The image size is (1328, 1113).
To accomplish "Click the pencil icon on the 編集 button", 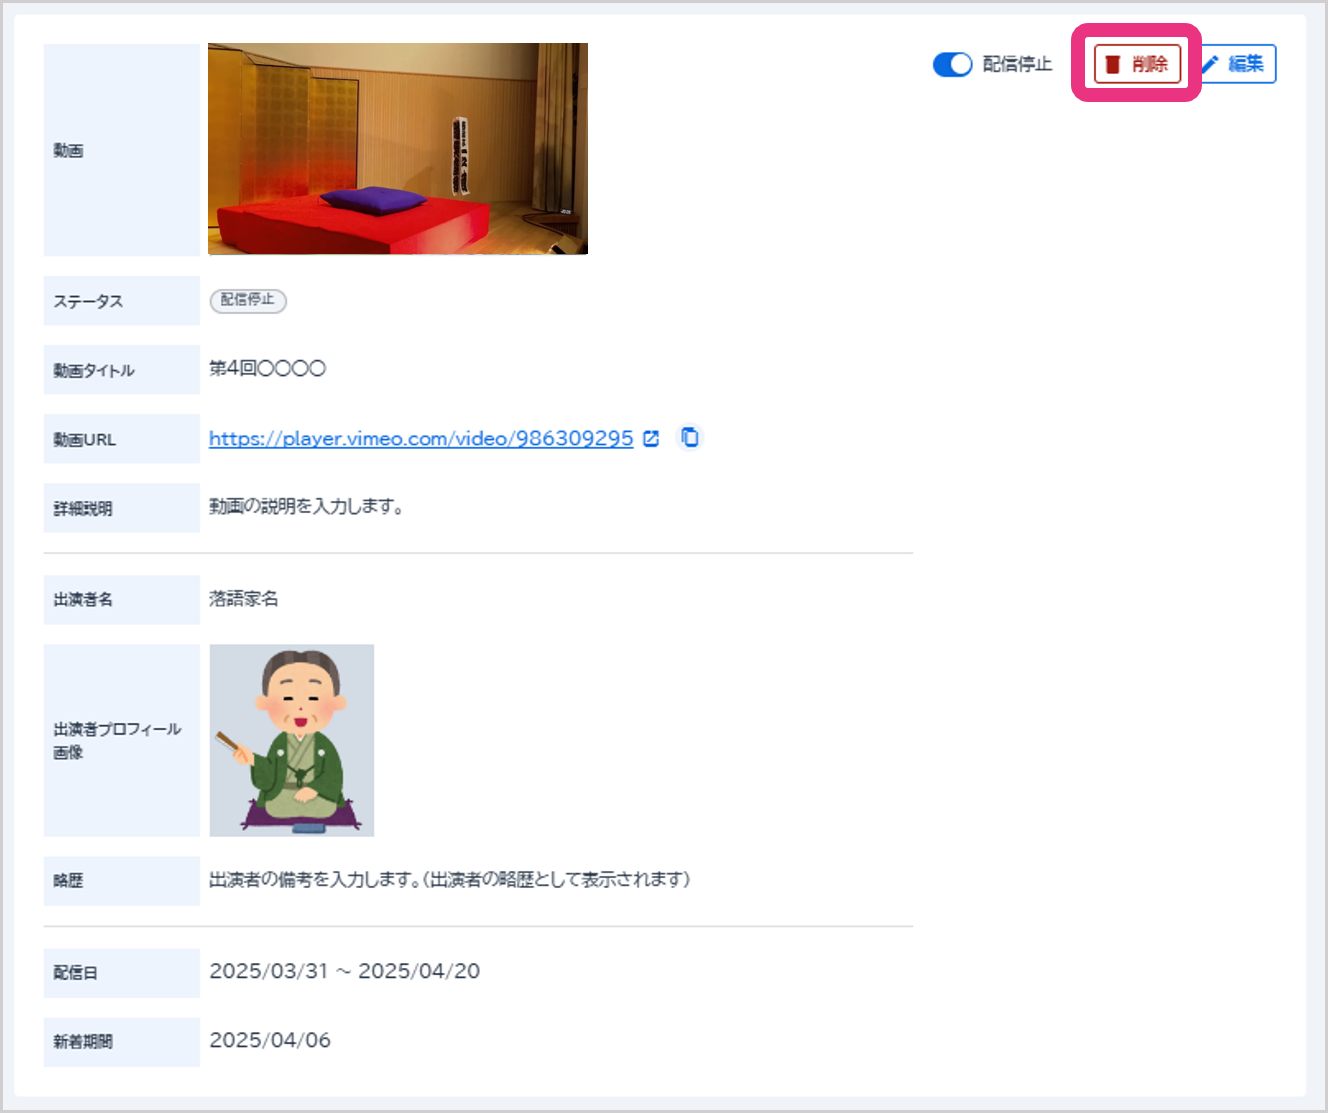I will coord(1210,64).
